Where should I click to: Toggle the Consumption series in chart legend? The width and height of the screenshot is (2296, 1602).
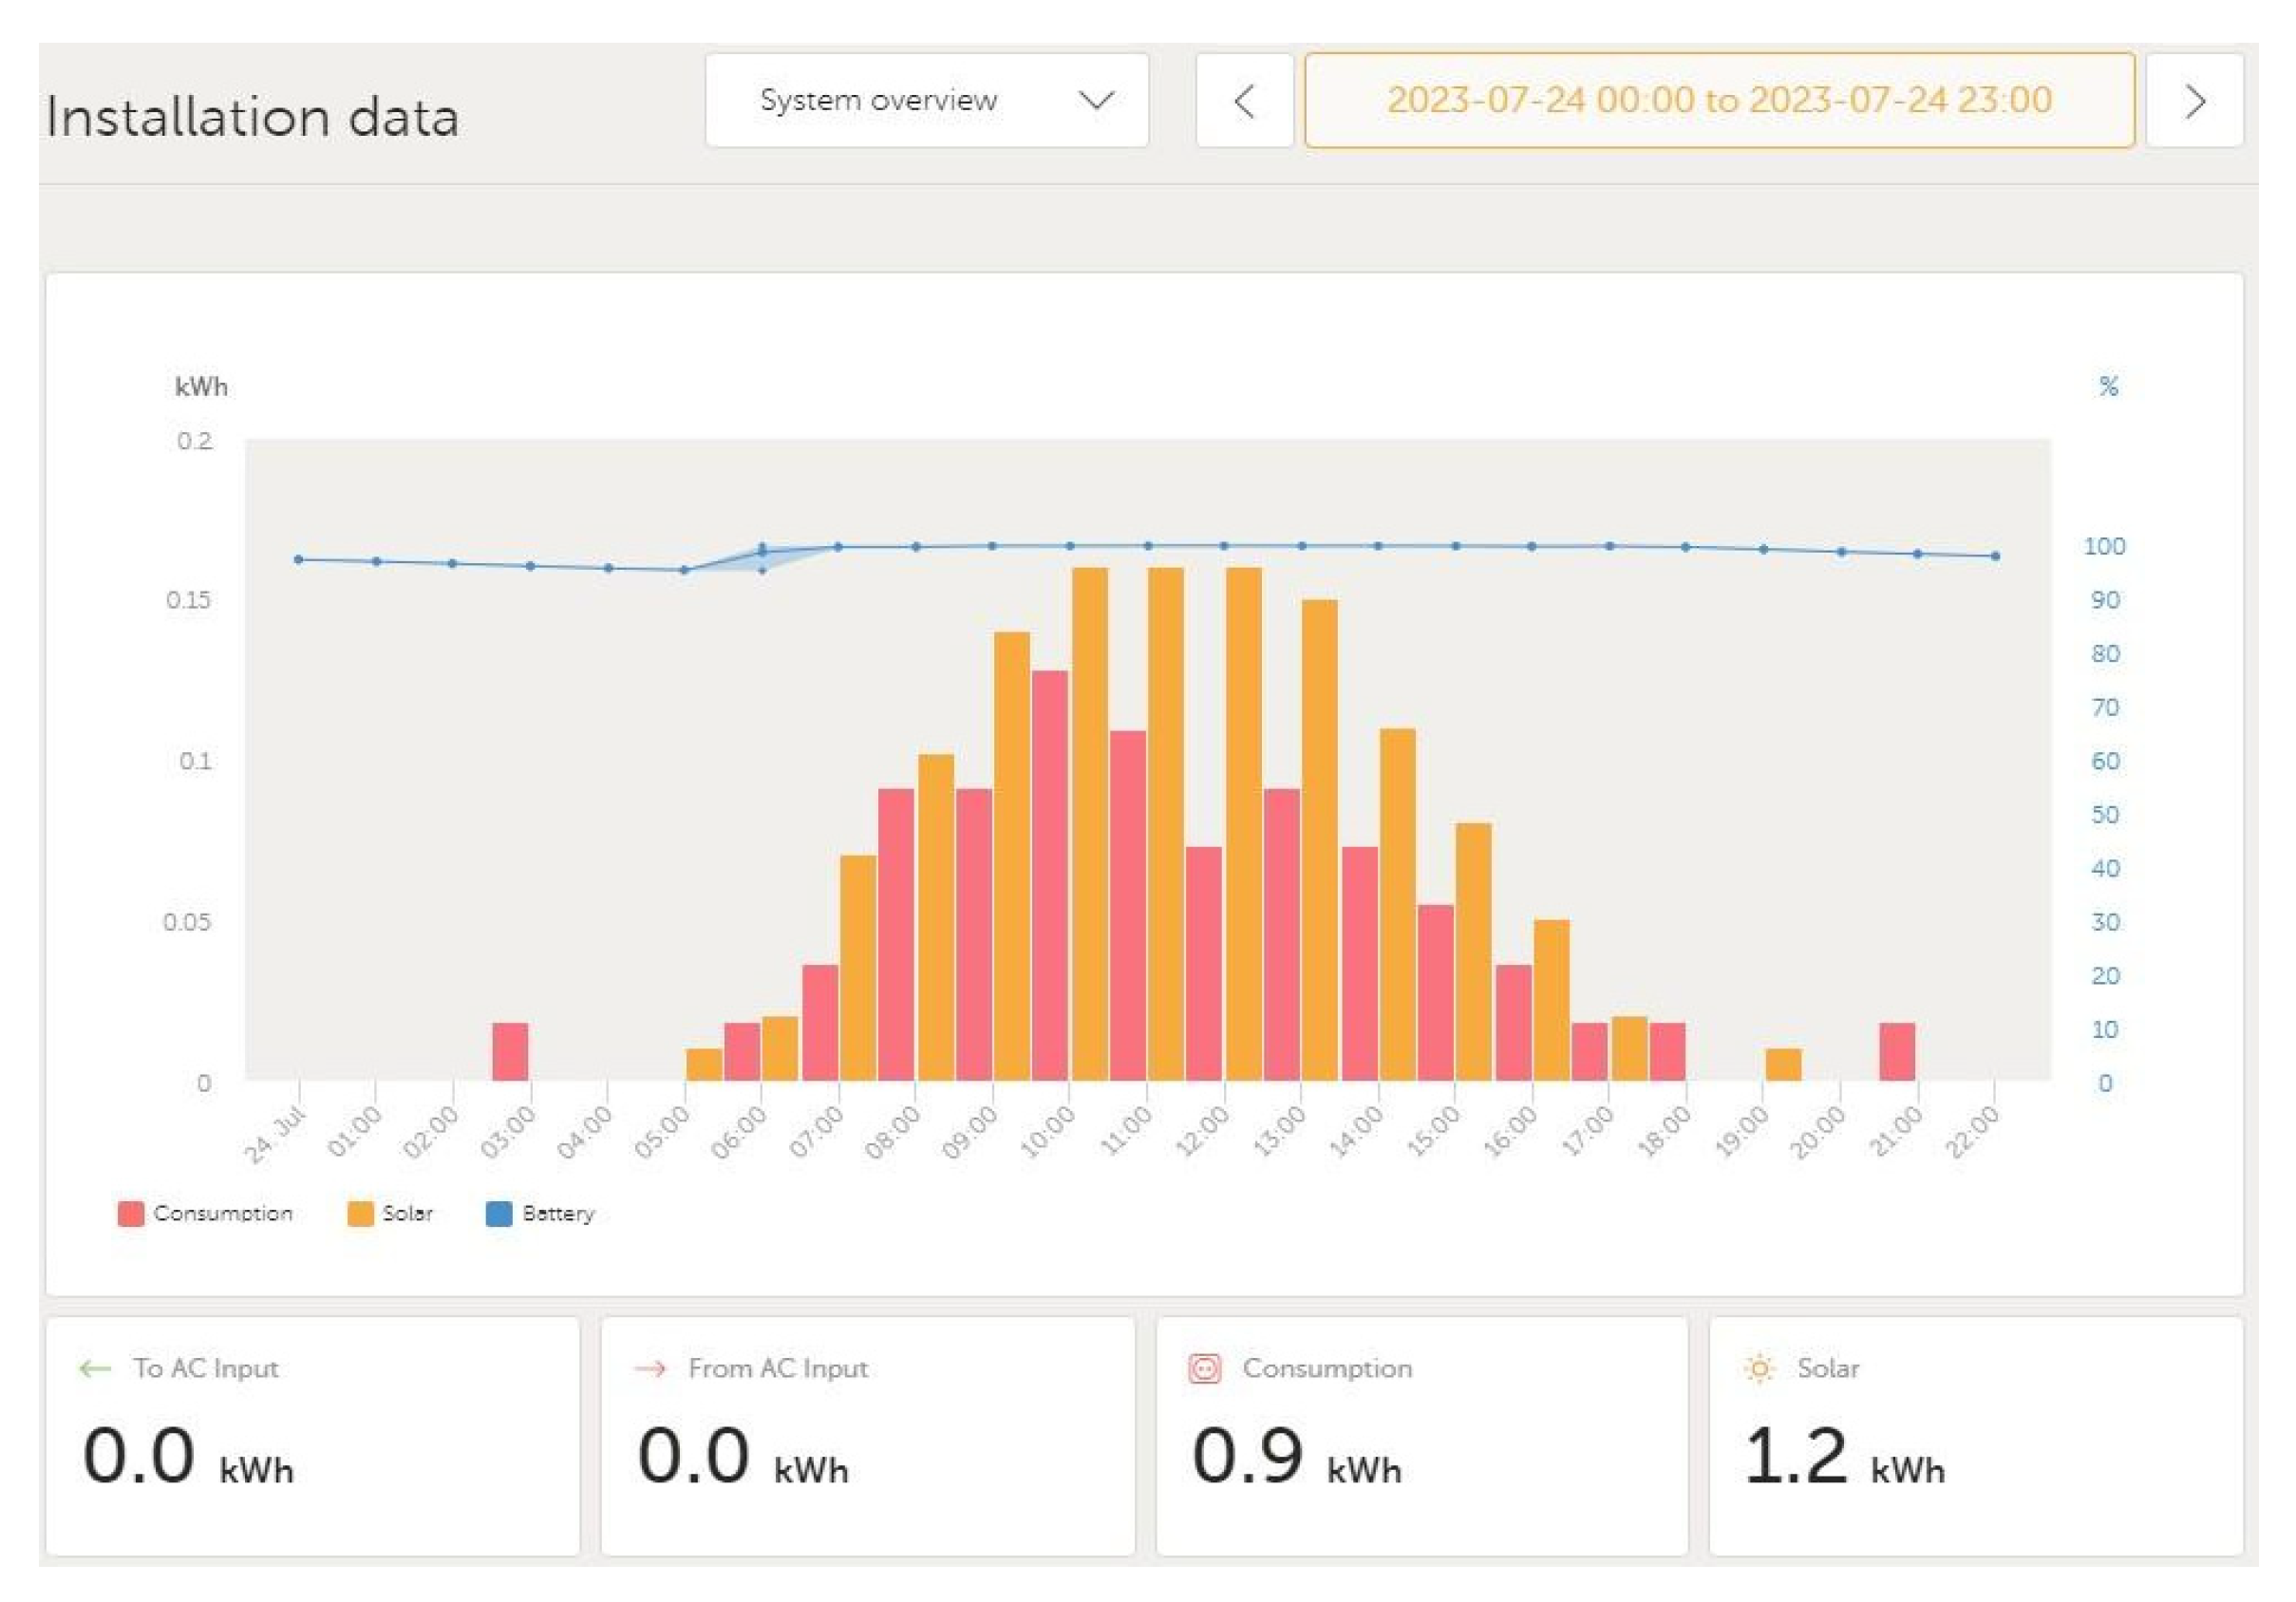[x=222, y=1213]
